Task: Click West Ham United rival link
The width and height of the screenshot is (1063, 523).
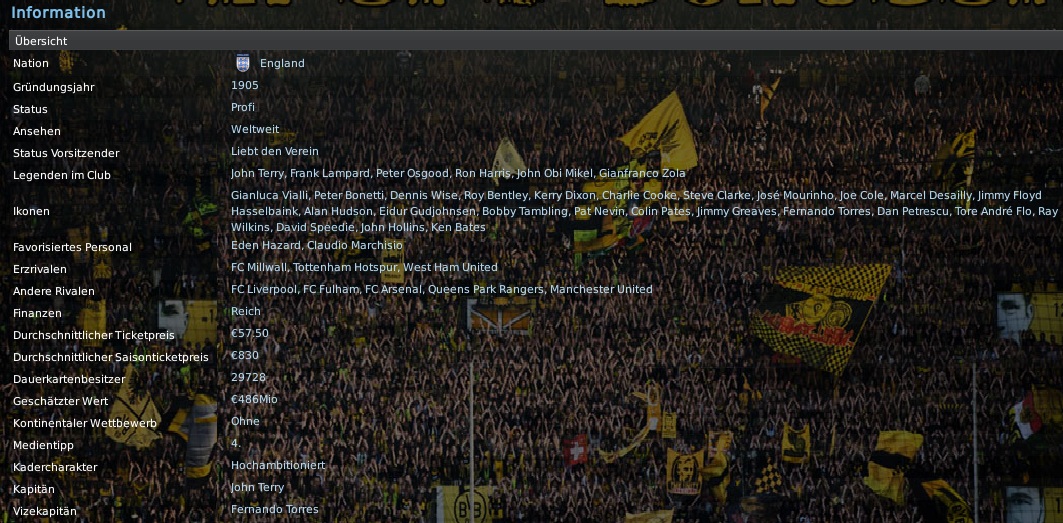Action: (x=450, y=267)
